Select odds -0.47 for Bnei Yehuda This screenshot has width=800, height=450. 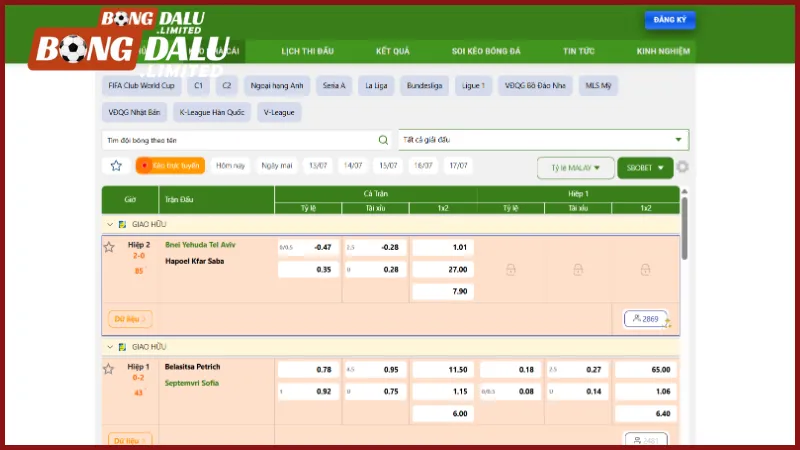point(308,247)
